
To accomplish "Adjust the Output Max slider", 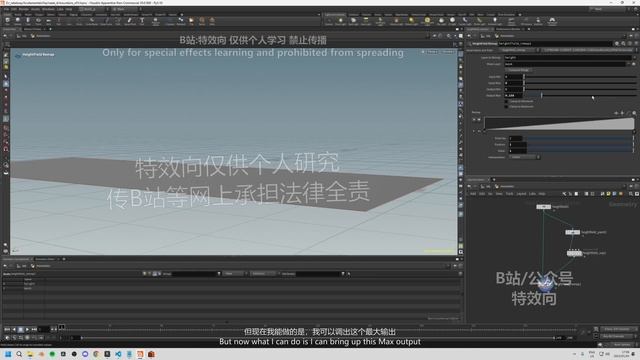I will coord(580,96).
